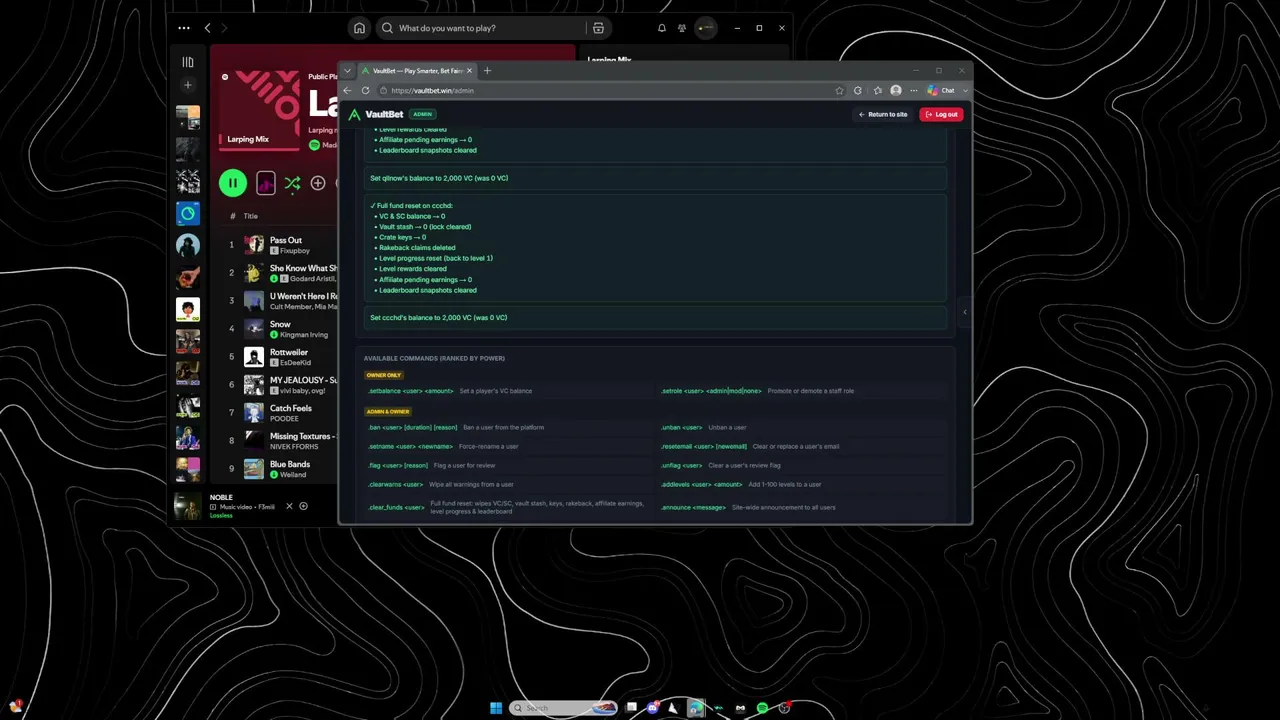Open the blue circle playlist in Spotify sidebar

[188, 213]
